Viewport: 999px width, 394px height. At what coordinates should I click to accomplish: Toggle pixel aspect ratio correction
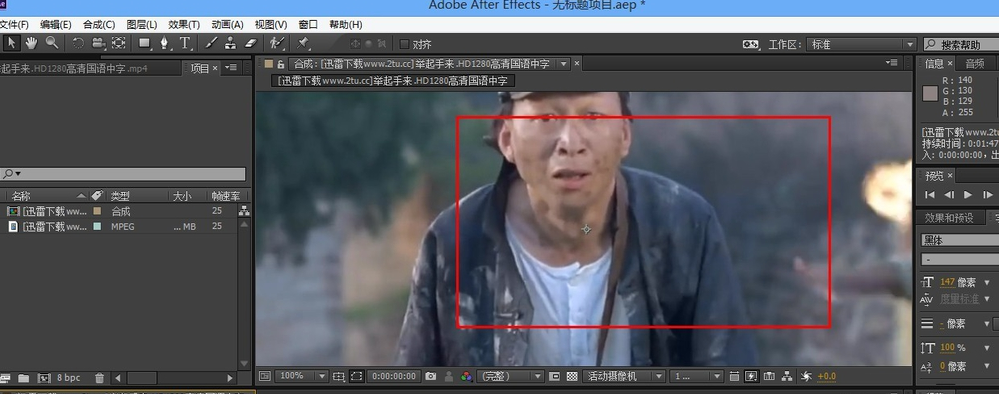tap(734, 376)
